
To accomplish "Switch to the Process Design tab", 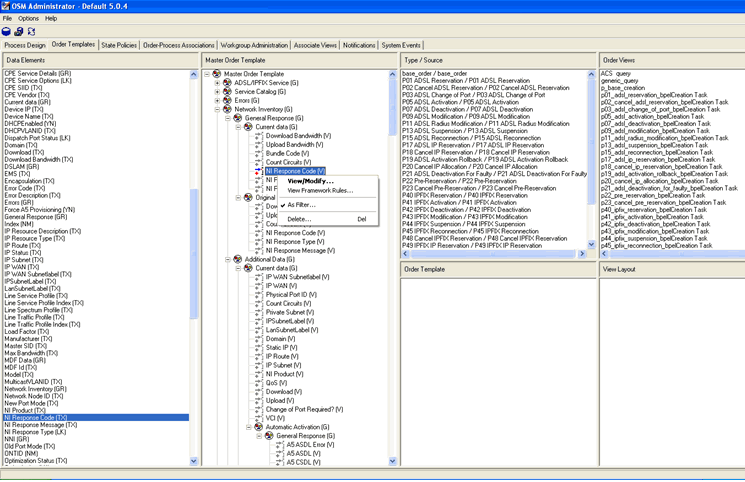I will [x=25, y=45].
